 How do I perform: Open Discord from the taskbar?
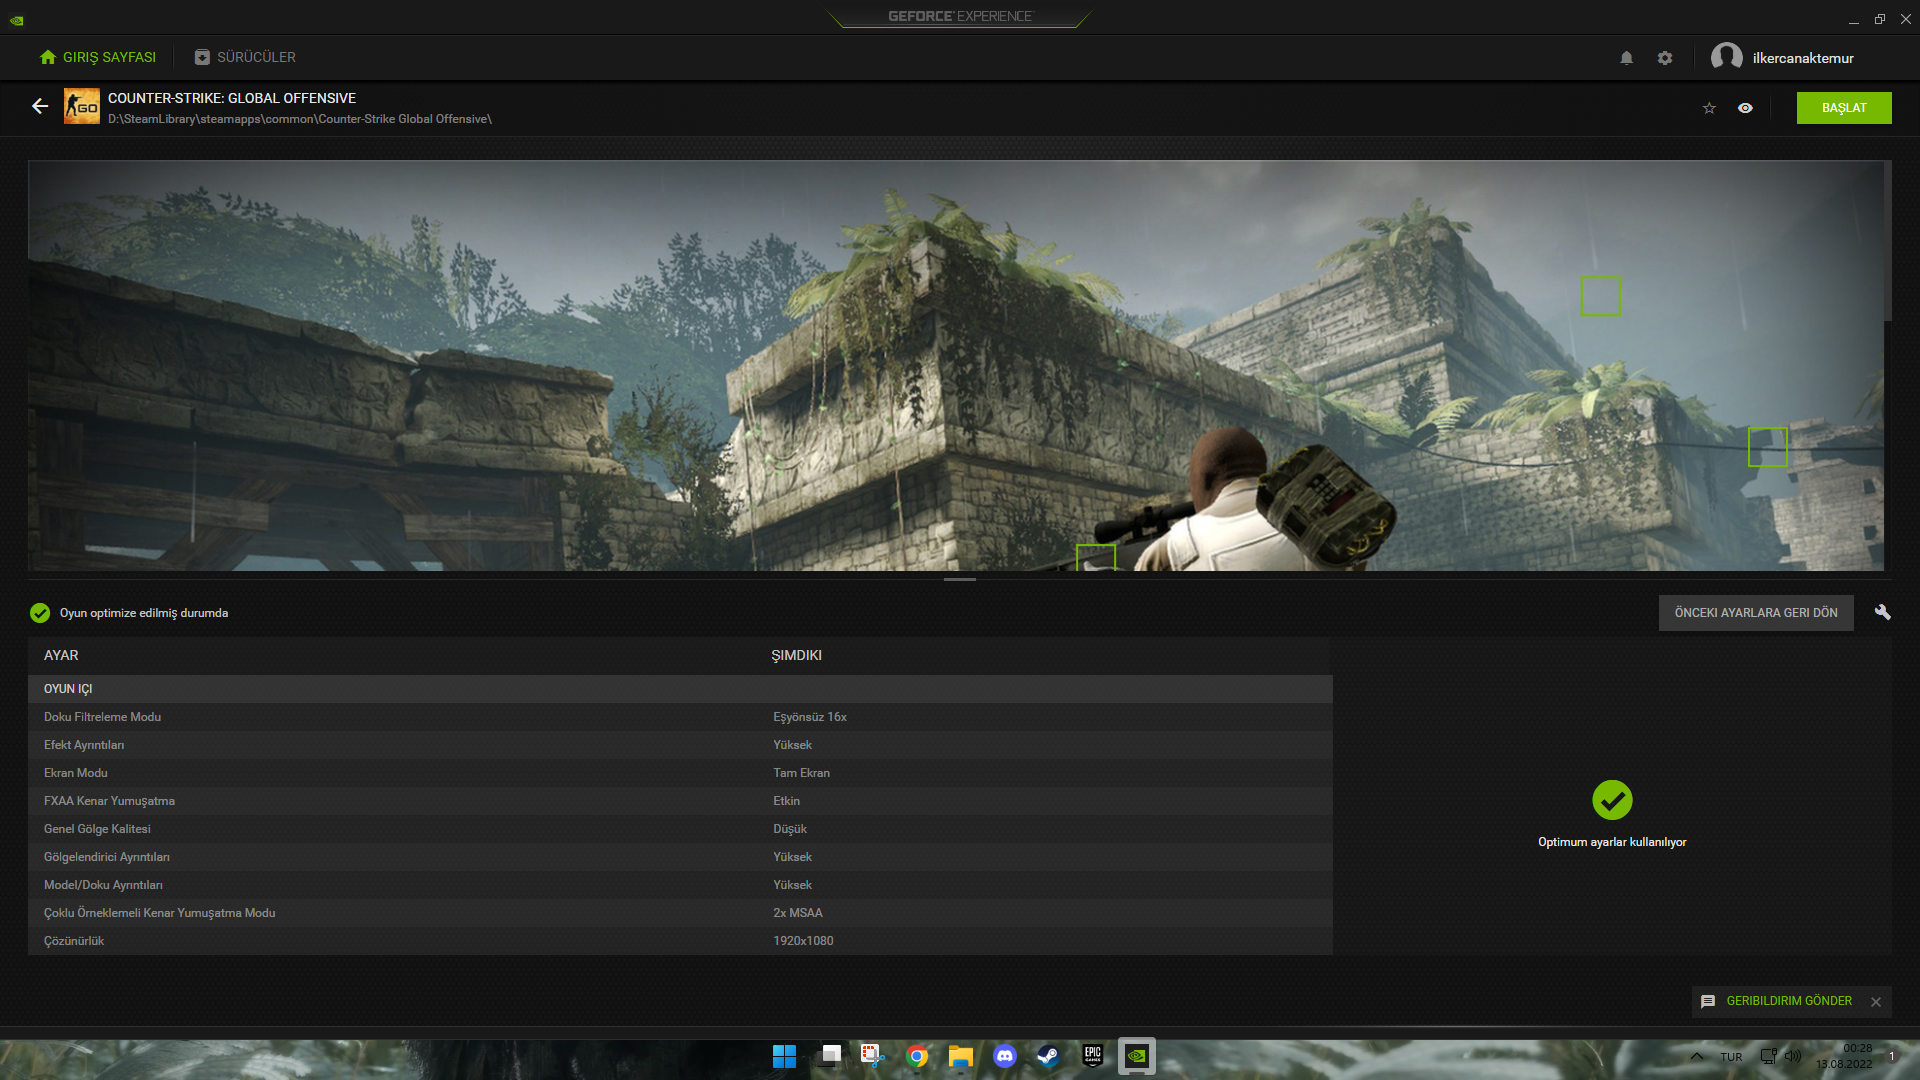[x=1004, y=1056]
